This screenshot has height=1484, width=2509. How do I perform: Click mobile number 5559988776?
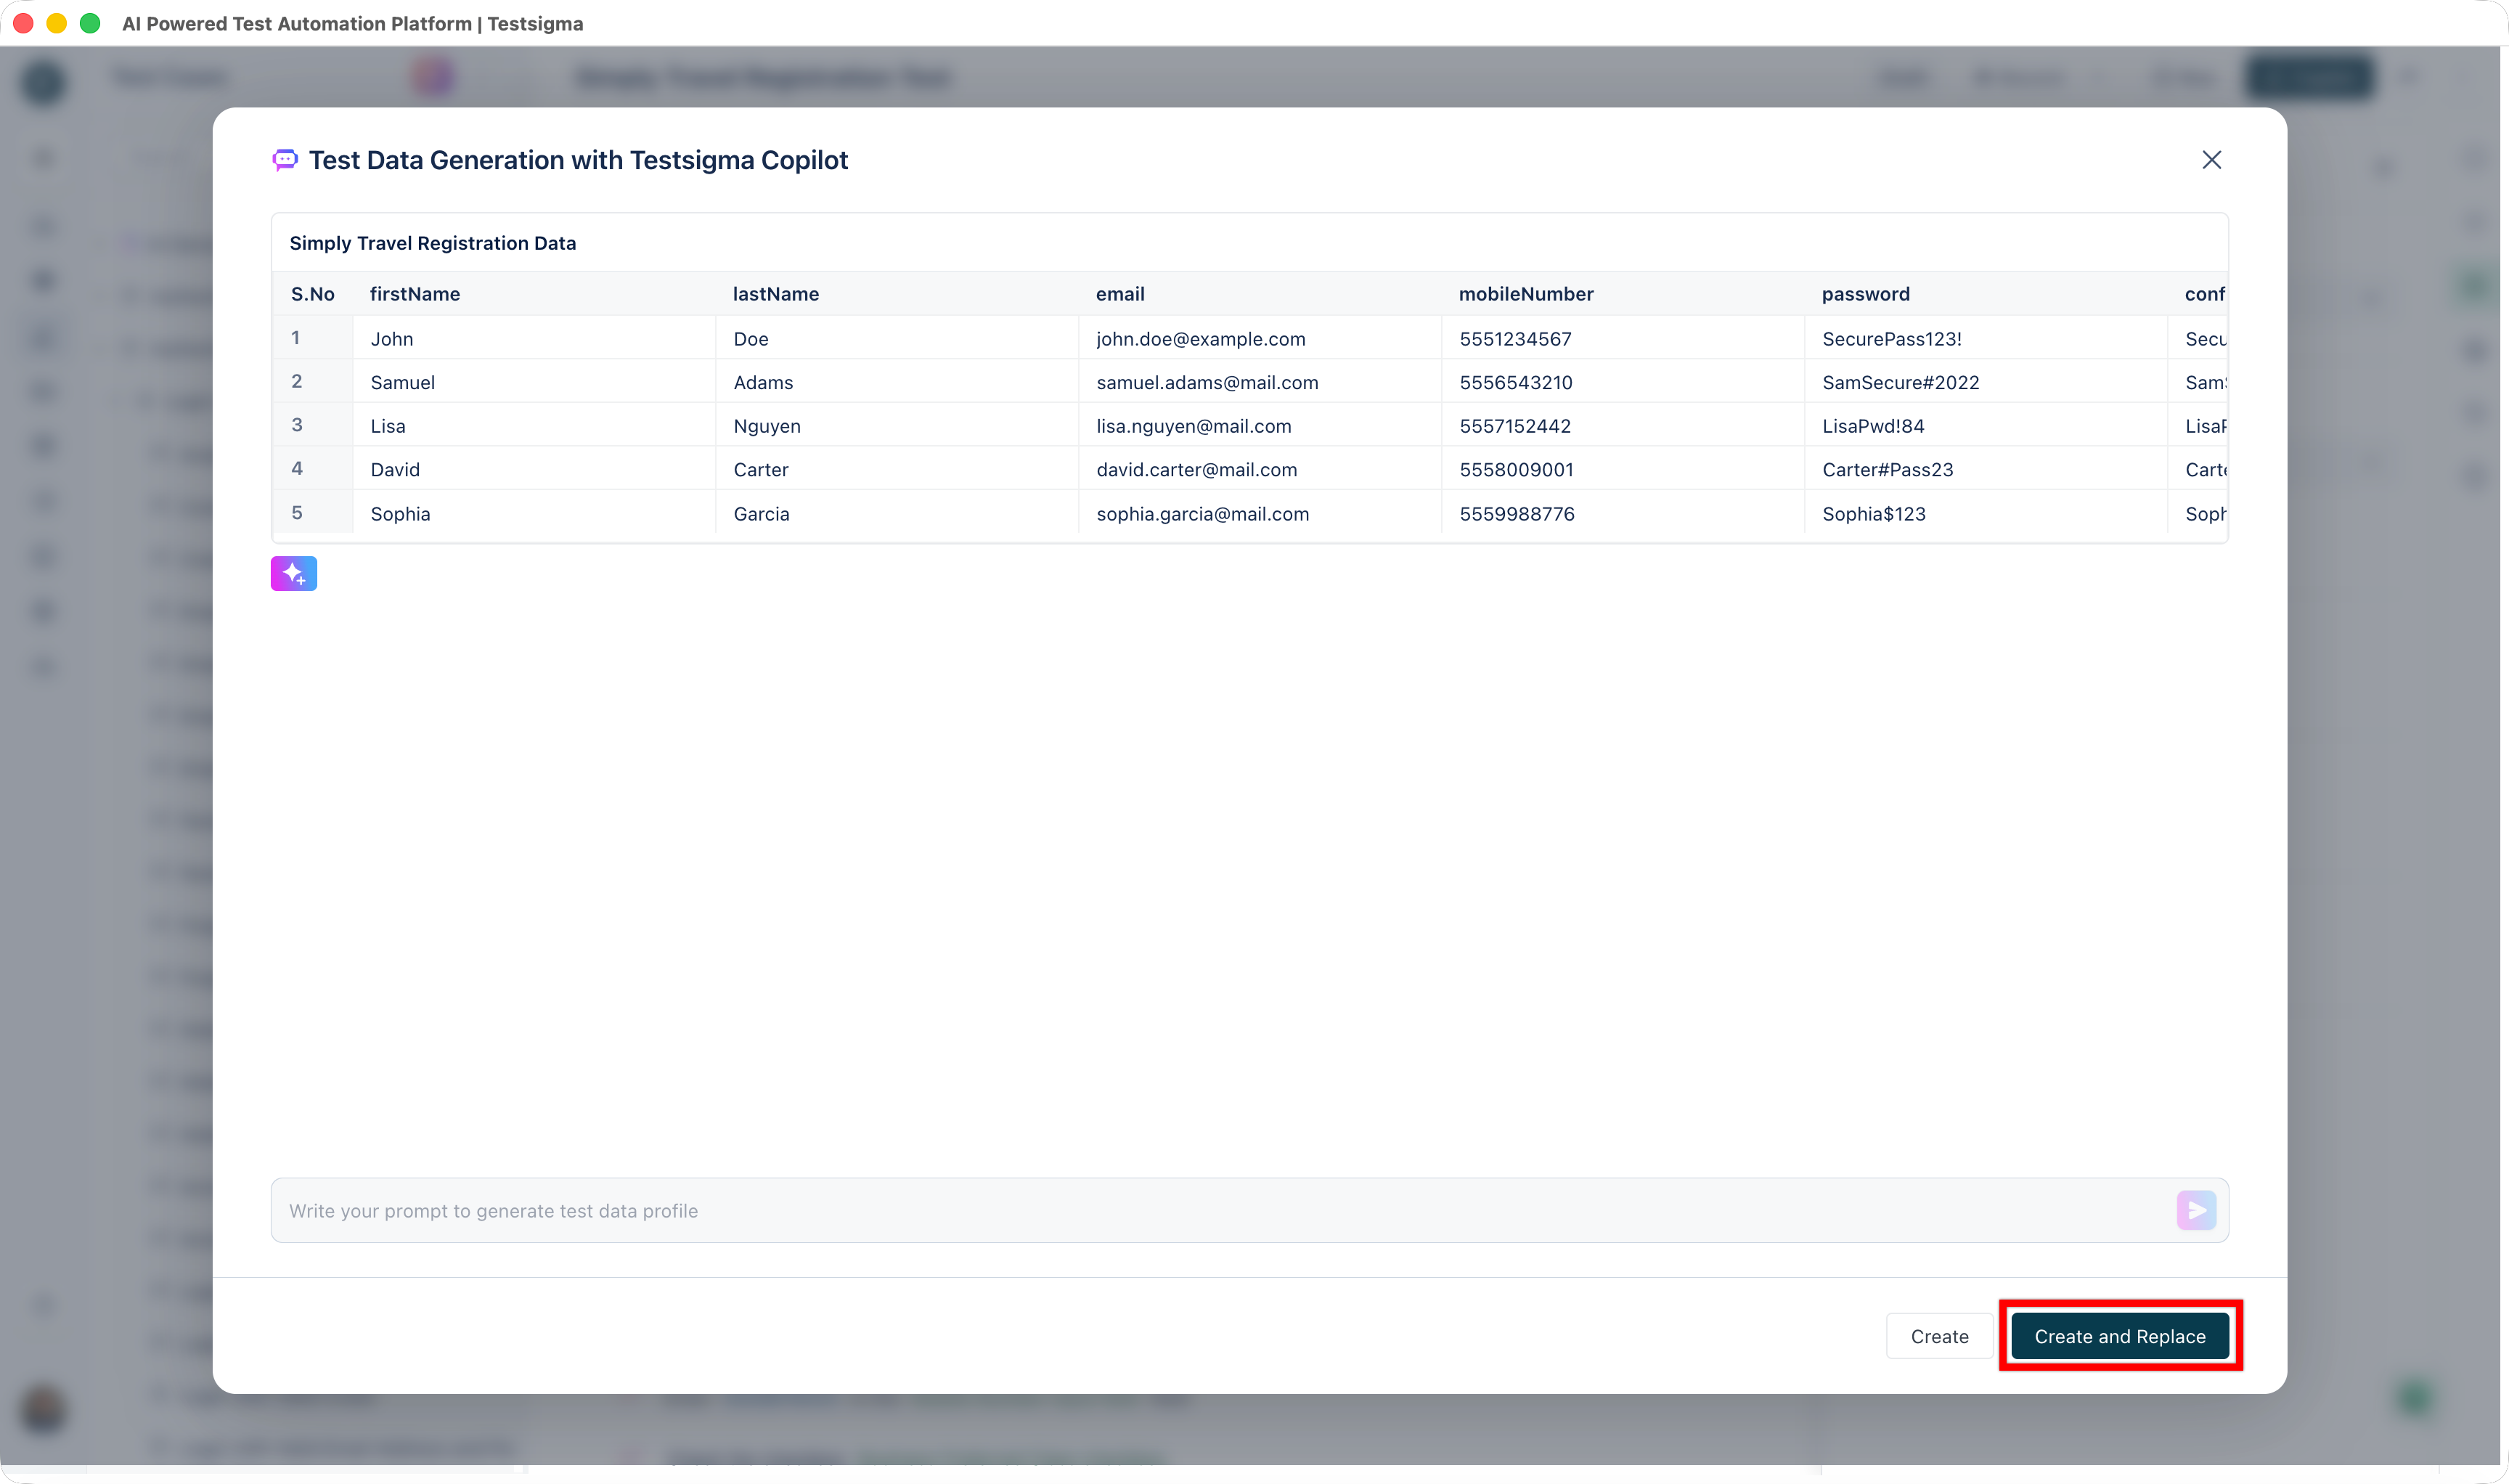pyautogui.click(x=1623, y=513)
